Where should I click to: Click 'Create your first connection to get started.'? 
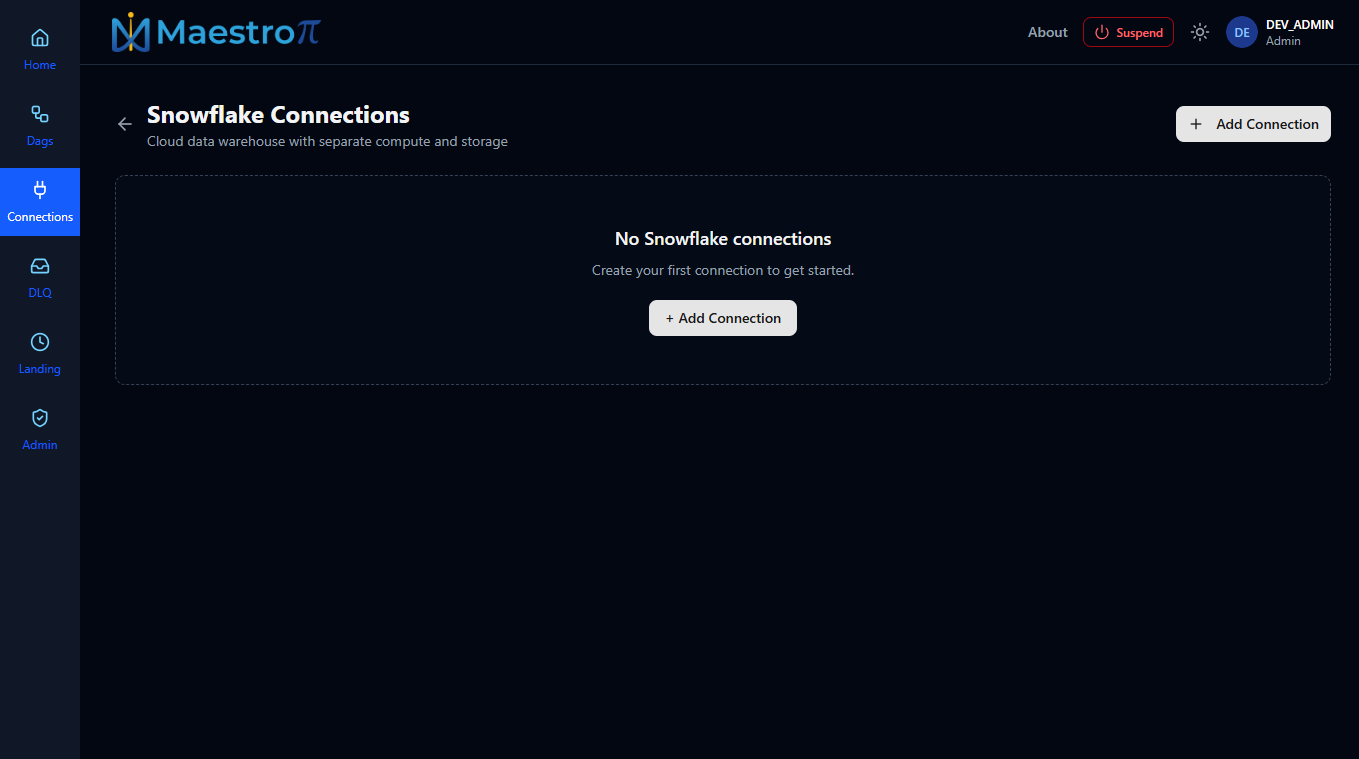pos(723,270)
